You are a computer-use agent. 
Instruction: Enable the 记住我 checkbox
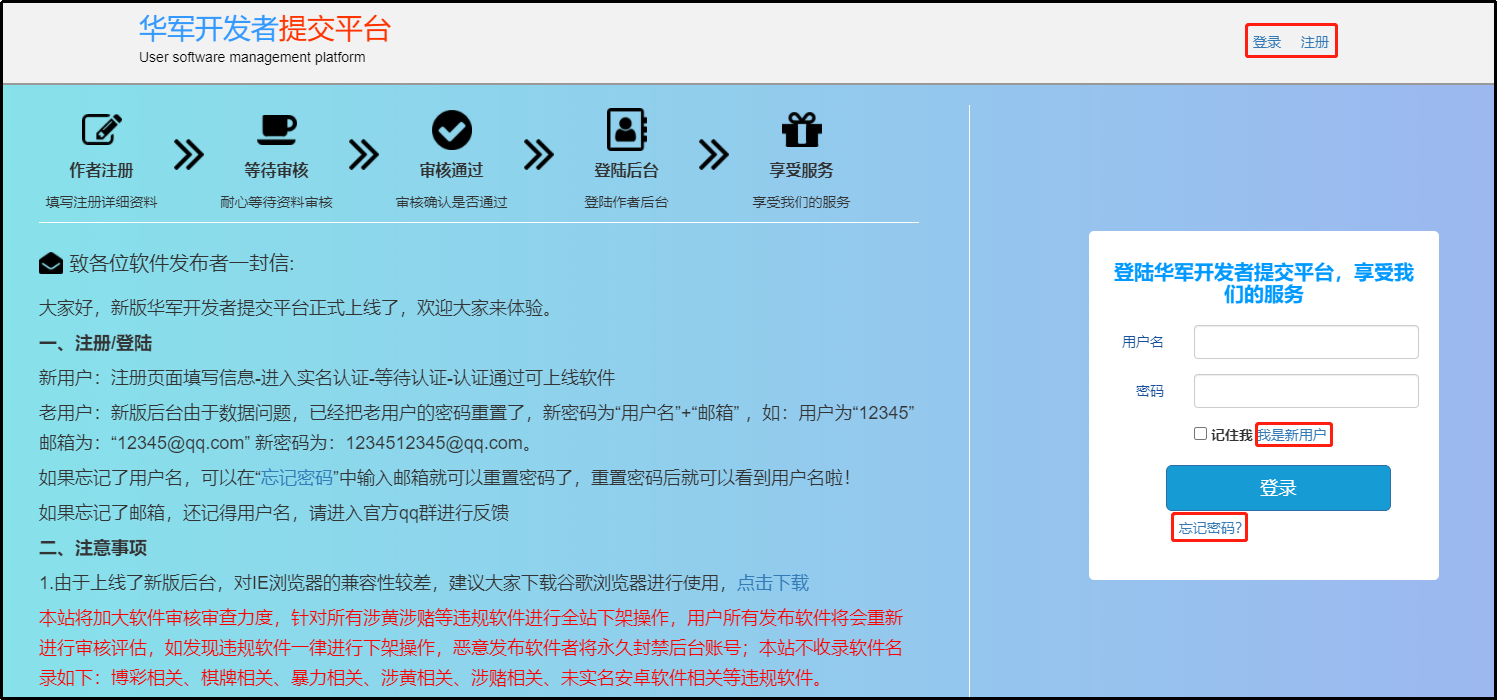pos(1200,434)
